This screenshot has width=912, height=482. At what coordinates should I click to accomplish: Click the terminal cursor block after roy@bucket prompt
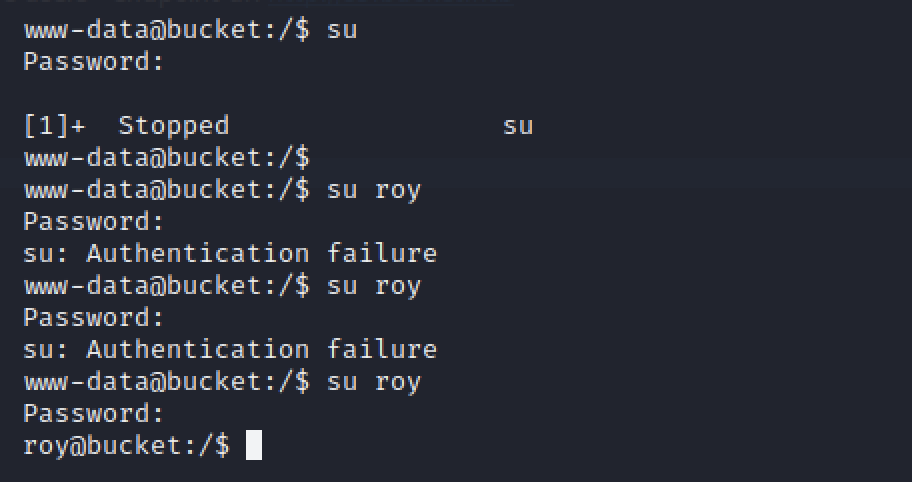click(253, 445)
